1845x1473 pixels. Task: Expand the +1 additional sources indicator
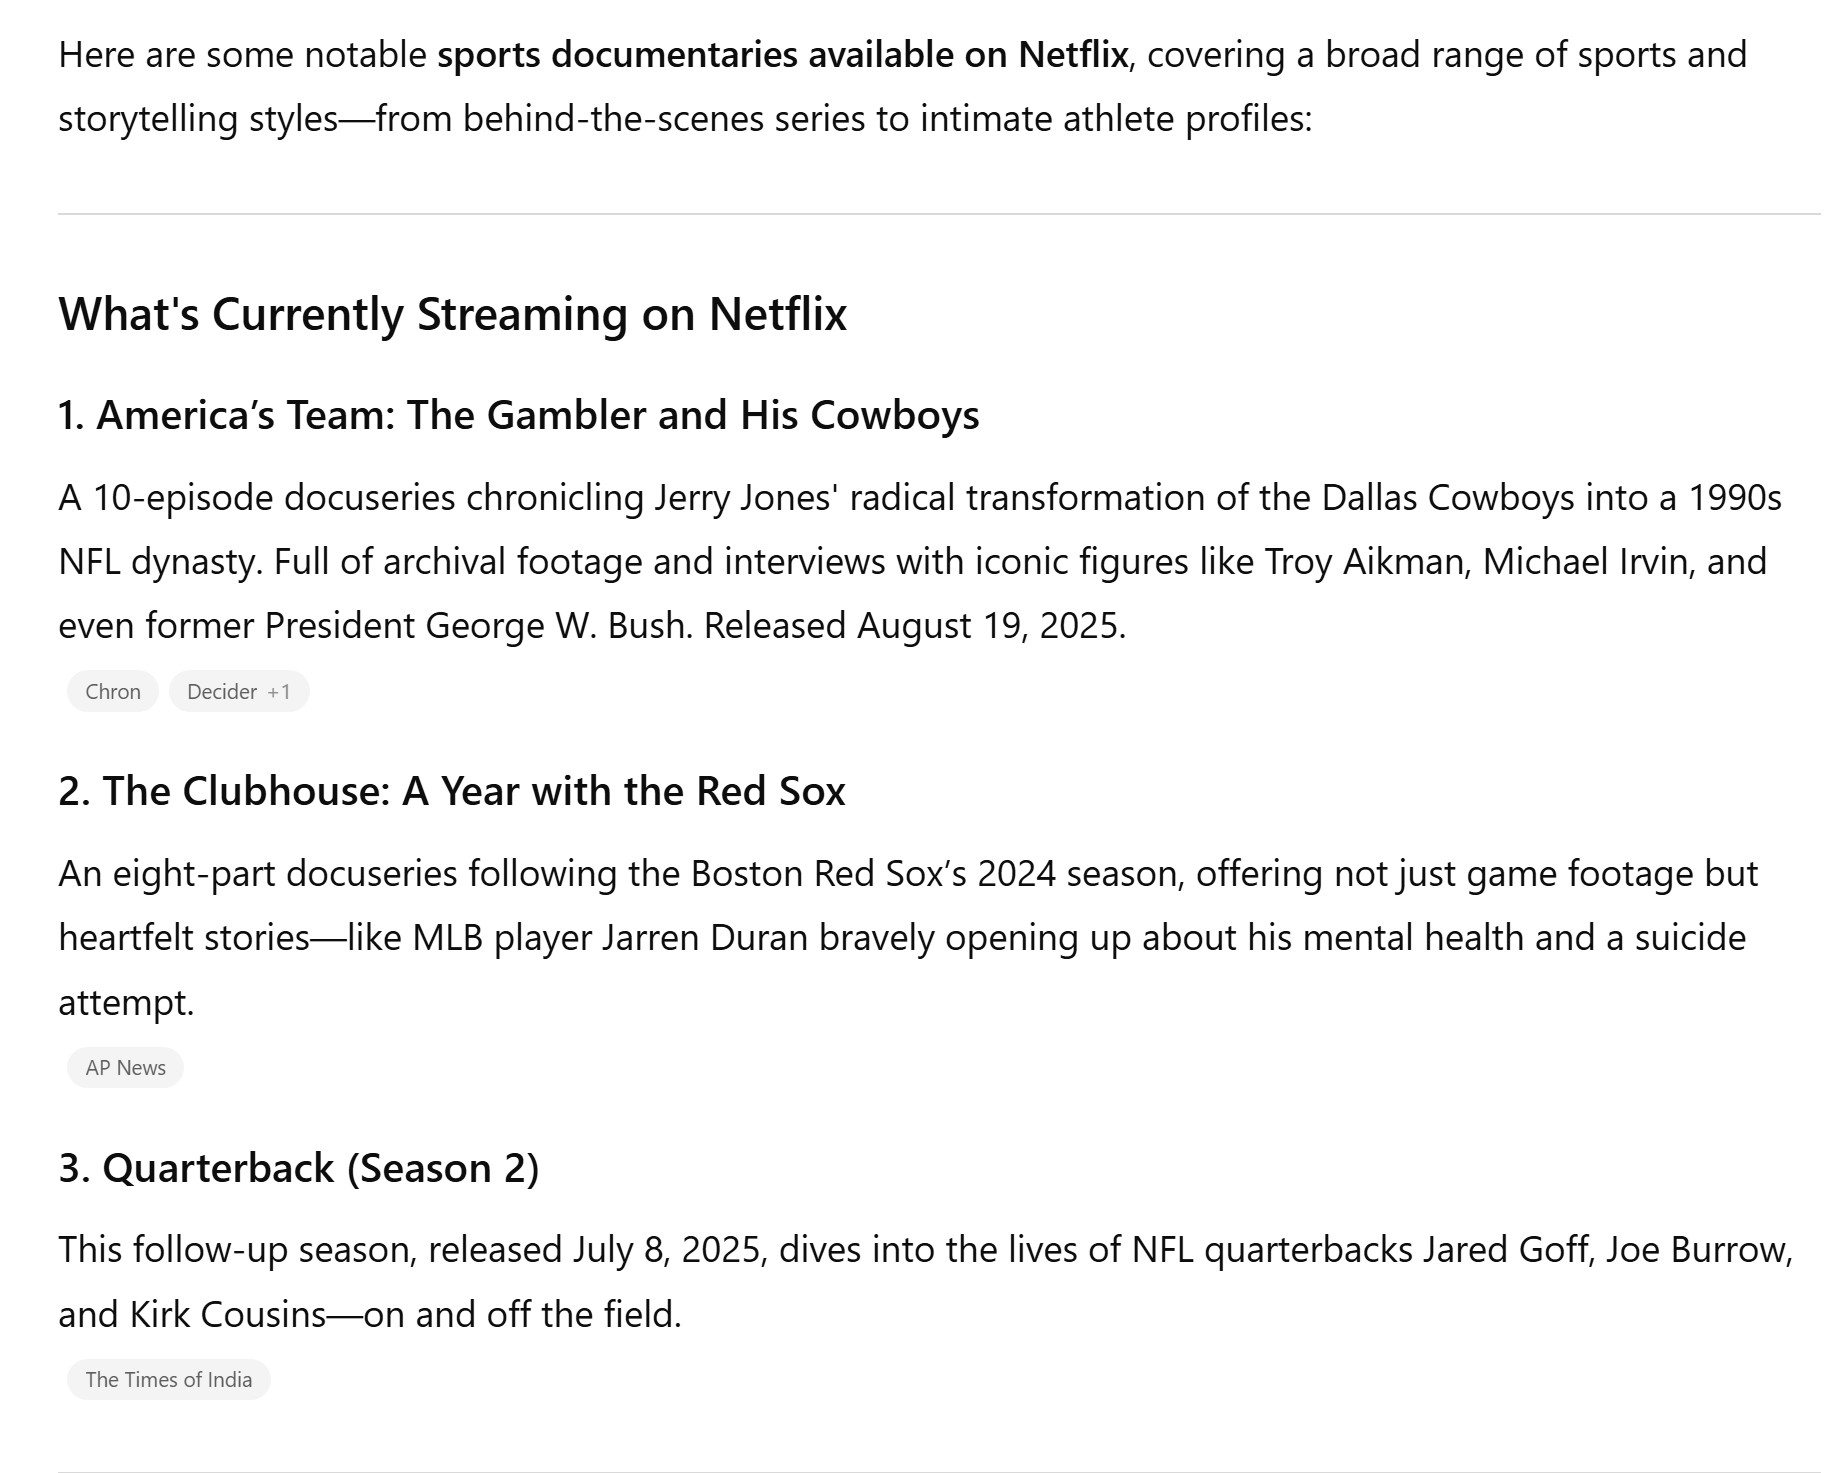[x=279, y=691]
